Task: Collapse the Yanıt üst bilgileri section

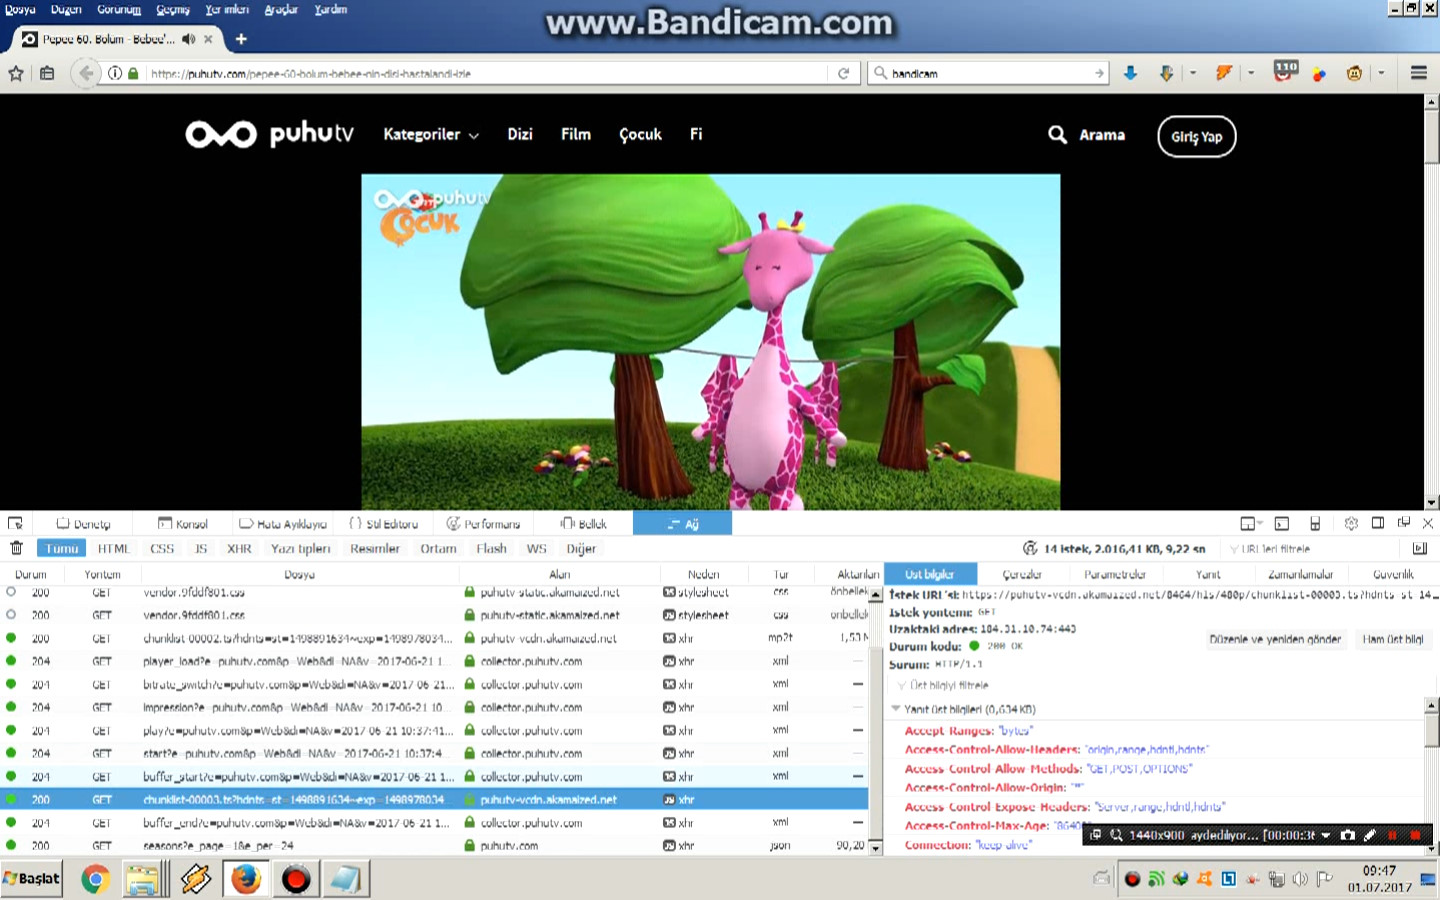Action: pyautogui.click(x=896, y=708)
